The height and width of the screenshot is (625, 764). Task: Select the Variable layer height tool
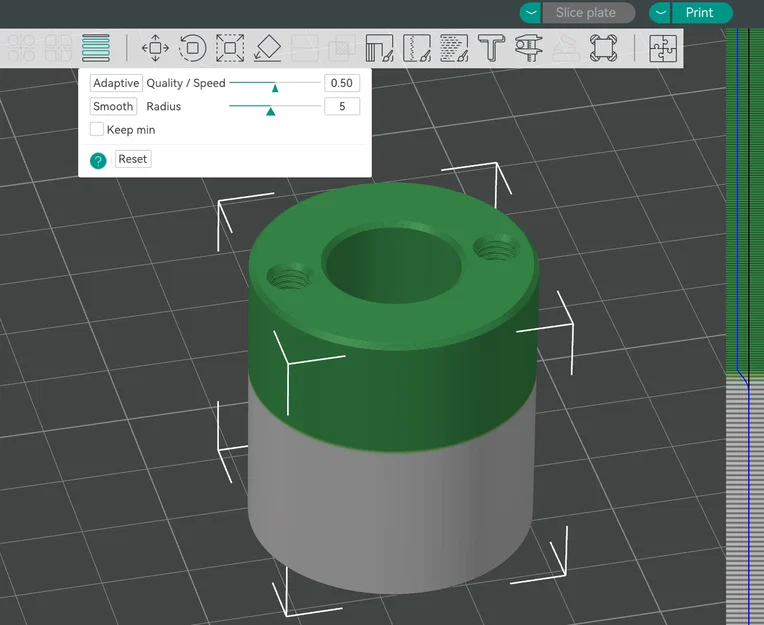(x=96, y=48)
